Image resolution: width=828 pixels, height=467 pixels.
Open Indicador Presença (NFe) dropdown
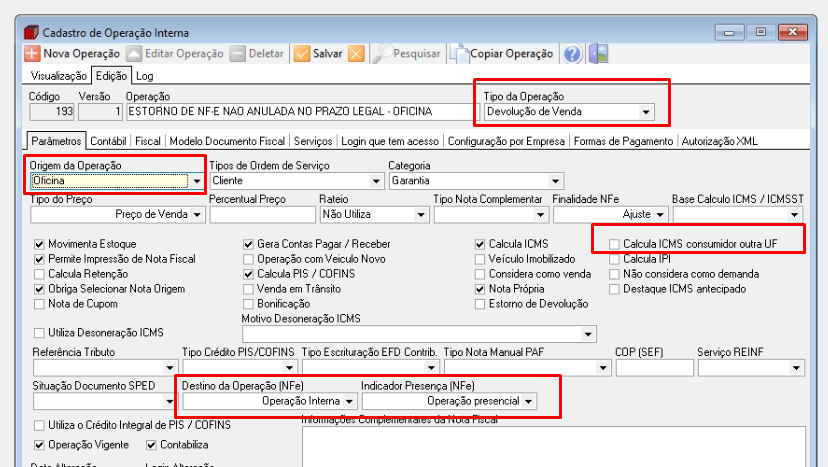pyautogui.click(x=529, y=401)
